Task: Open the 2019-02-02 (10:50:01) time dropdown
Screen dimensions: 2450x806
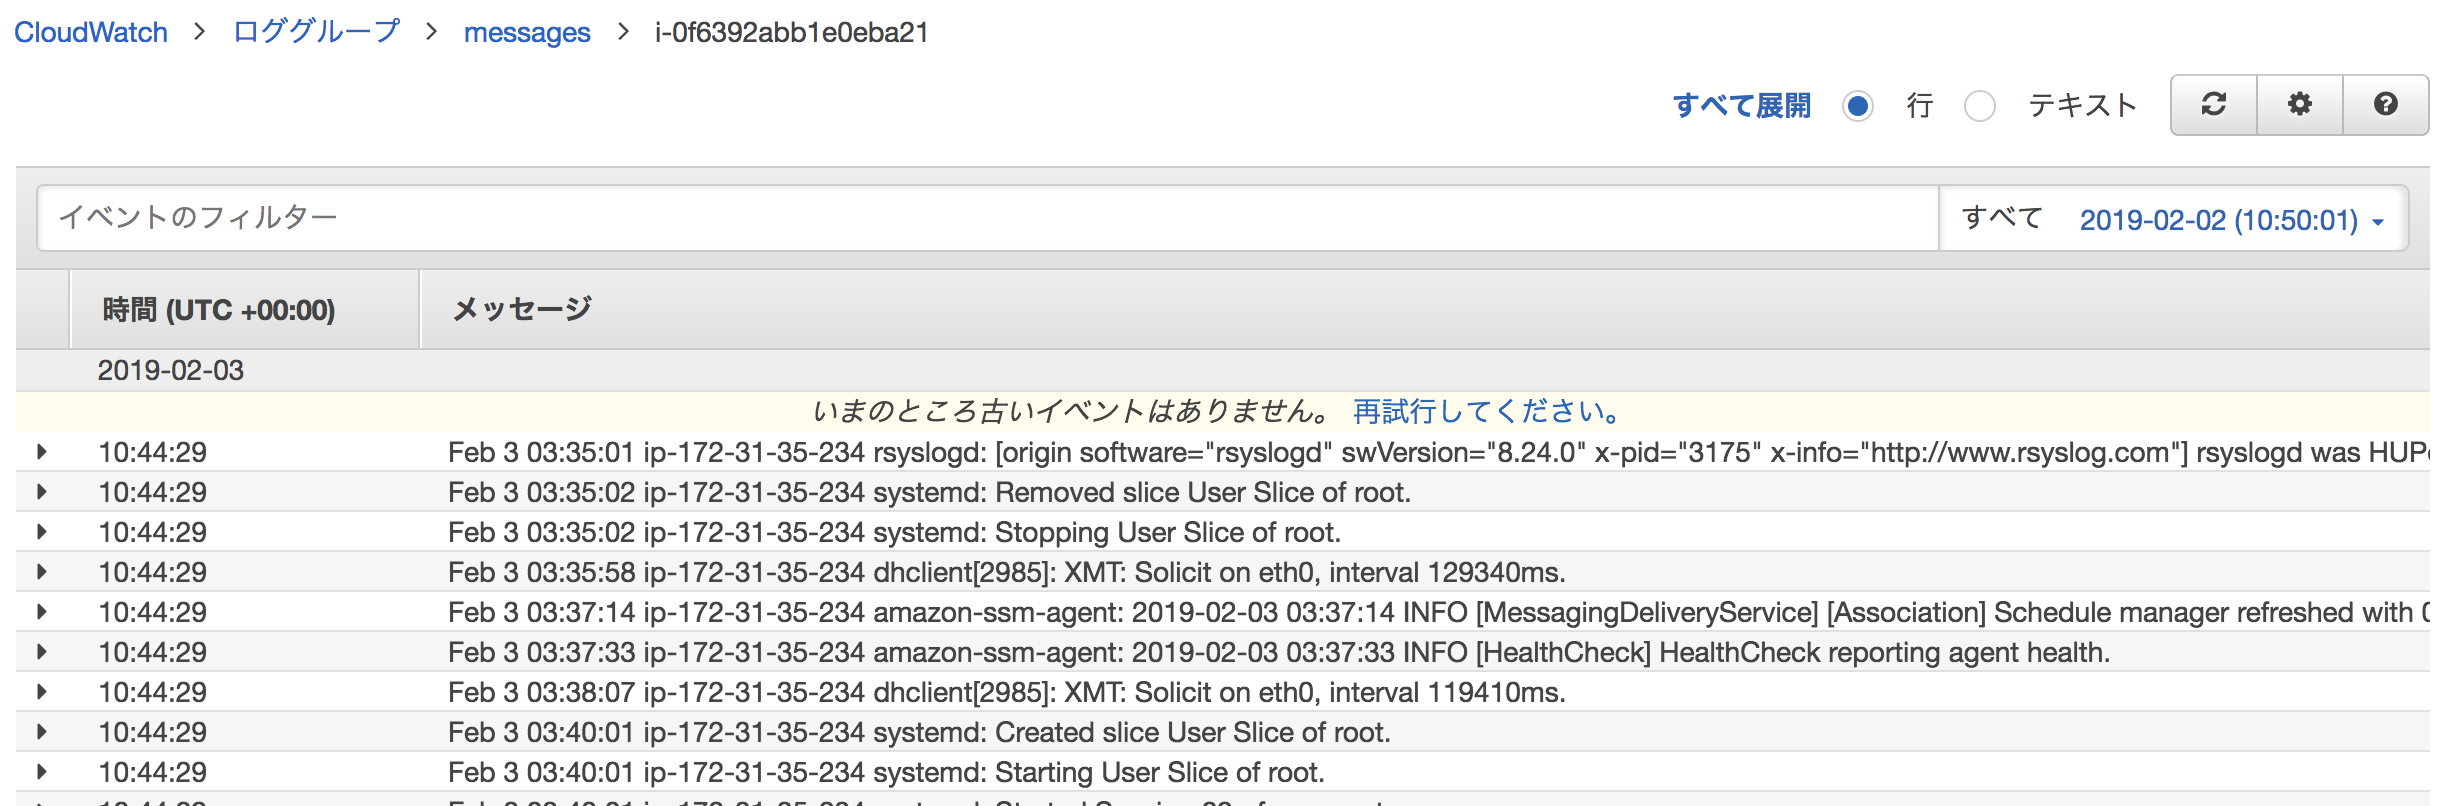Action: (x=2231, y=220)
